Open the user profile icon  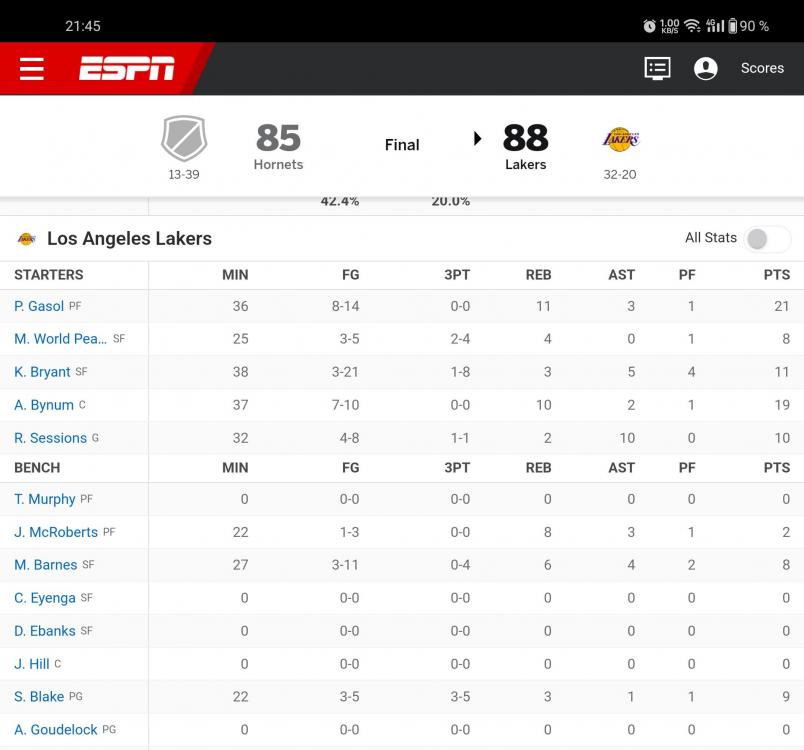tap(706, 68)
